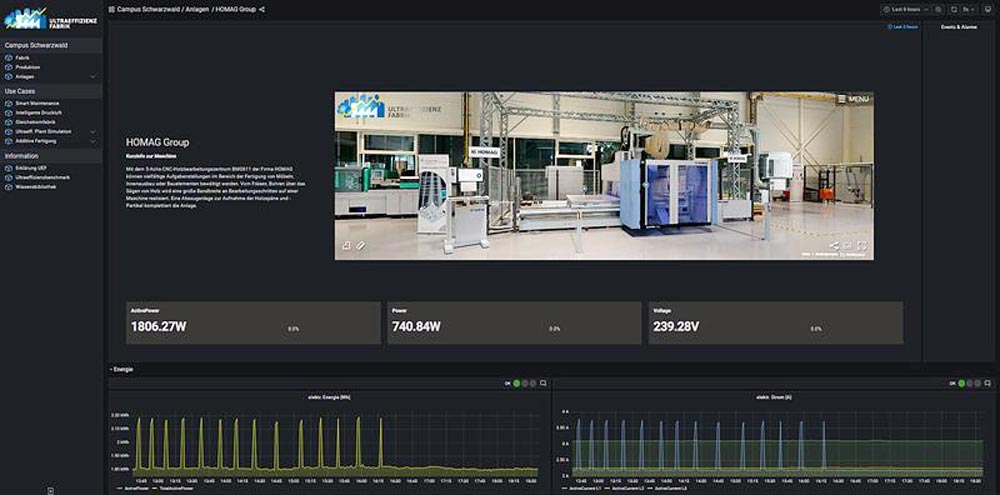This screenshot has width=1000, height=495.
Task: Click the Anlagen breadcrumb link
Action: (x=195, y=9)
